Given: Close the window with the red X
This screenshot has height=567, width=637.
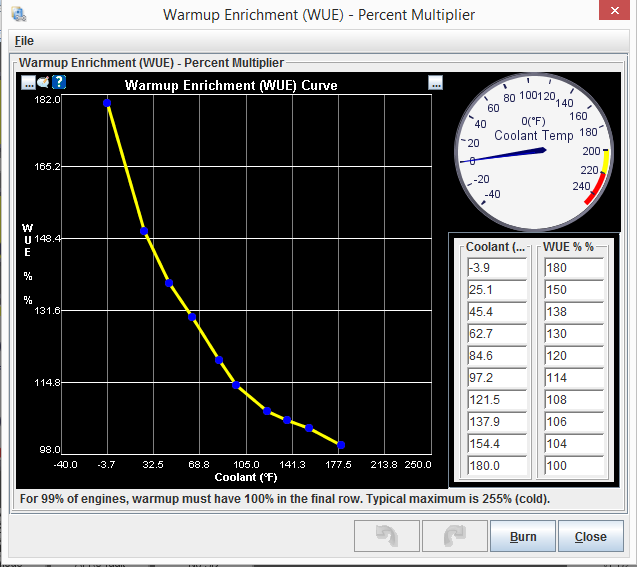Looking at the screenshot, I should 615,10.
